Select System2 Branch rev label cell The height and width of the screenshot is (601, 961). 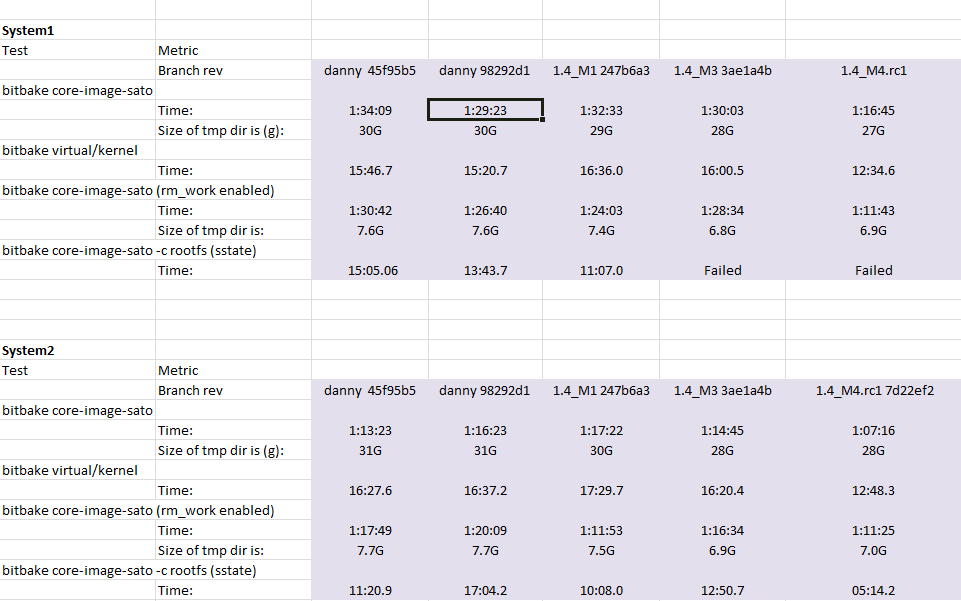coord(234,390)
